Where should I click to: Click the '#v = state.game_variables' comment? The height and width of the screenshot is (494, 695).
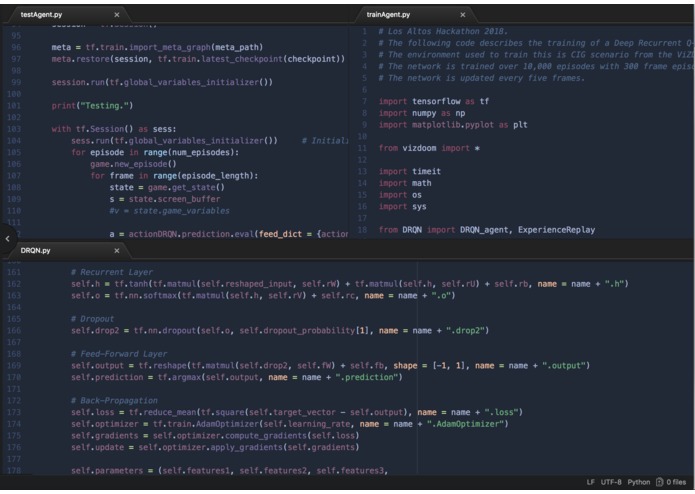click(169, 210)
